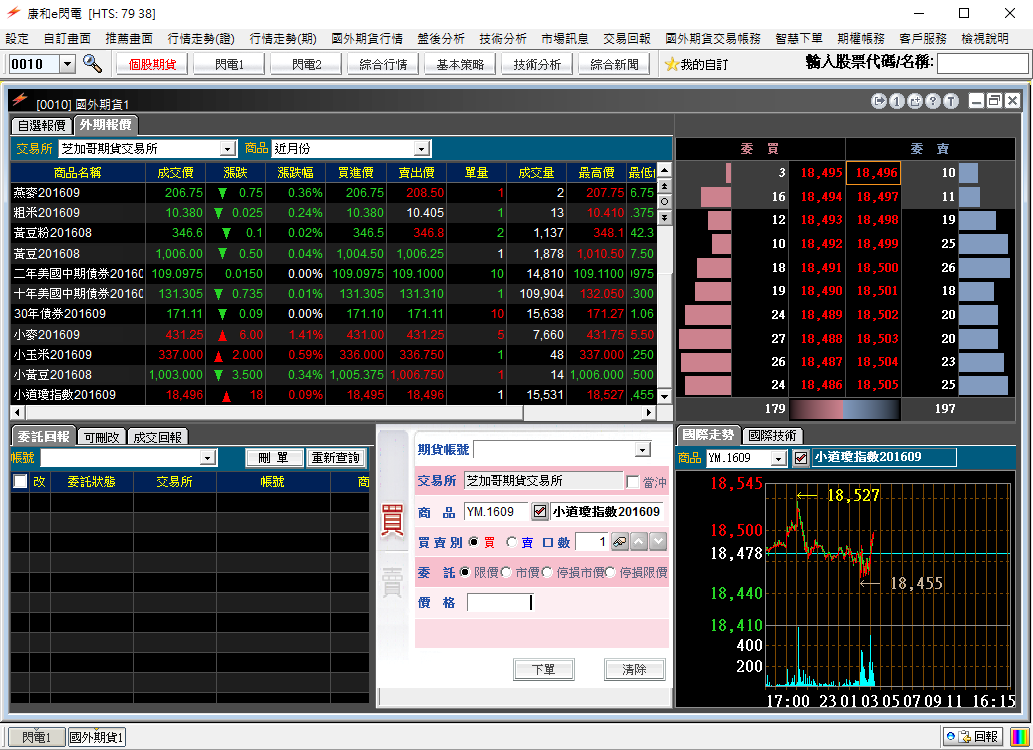Screen dimensions: 1033x750
Task: Open the 商品 近月份 dropdown
Action: (421, 149)
